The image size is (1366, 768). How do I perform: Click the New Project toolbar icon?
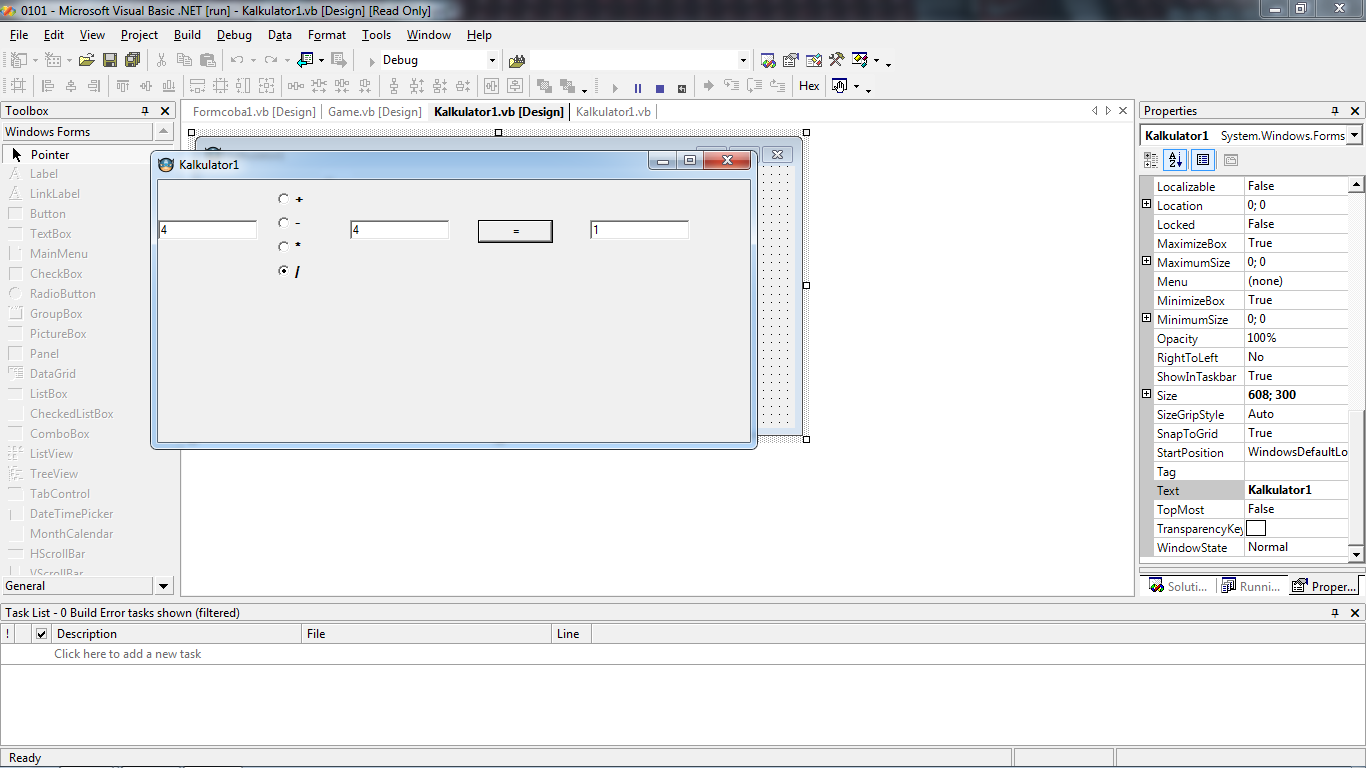point(19,60)
